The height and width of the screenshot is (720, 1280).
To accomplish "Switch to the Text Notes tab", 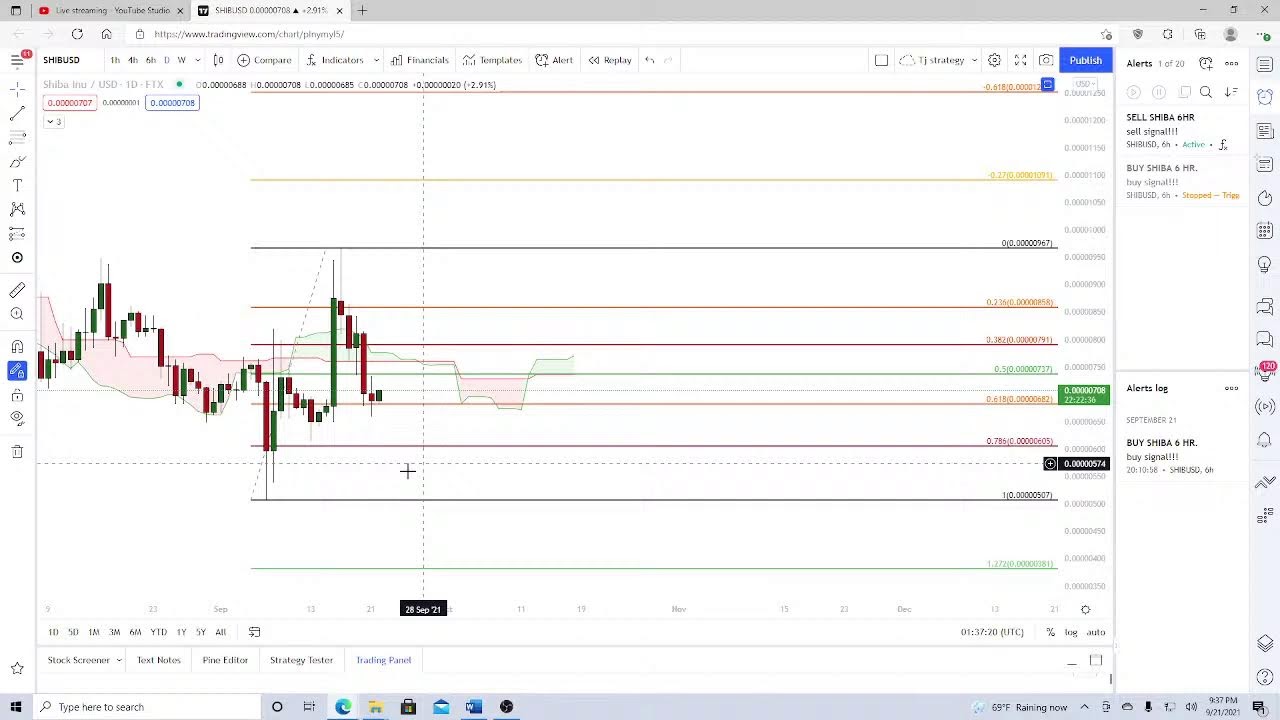I will click(159, 660).
